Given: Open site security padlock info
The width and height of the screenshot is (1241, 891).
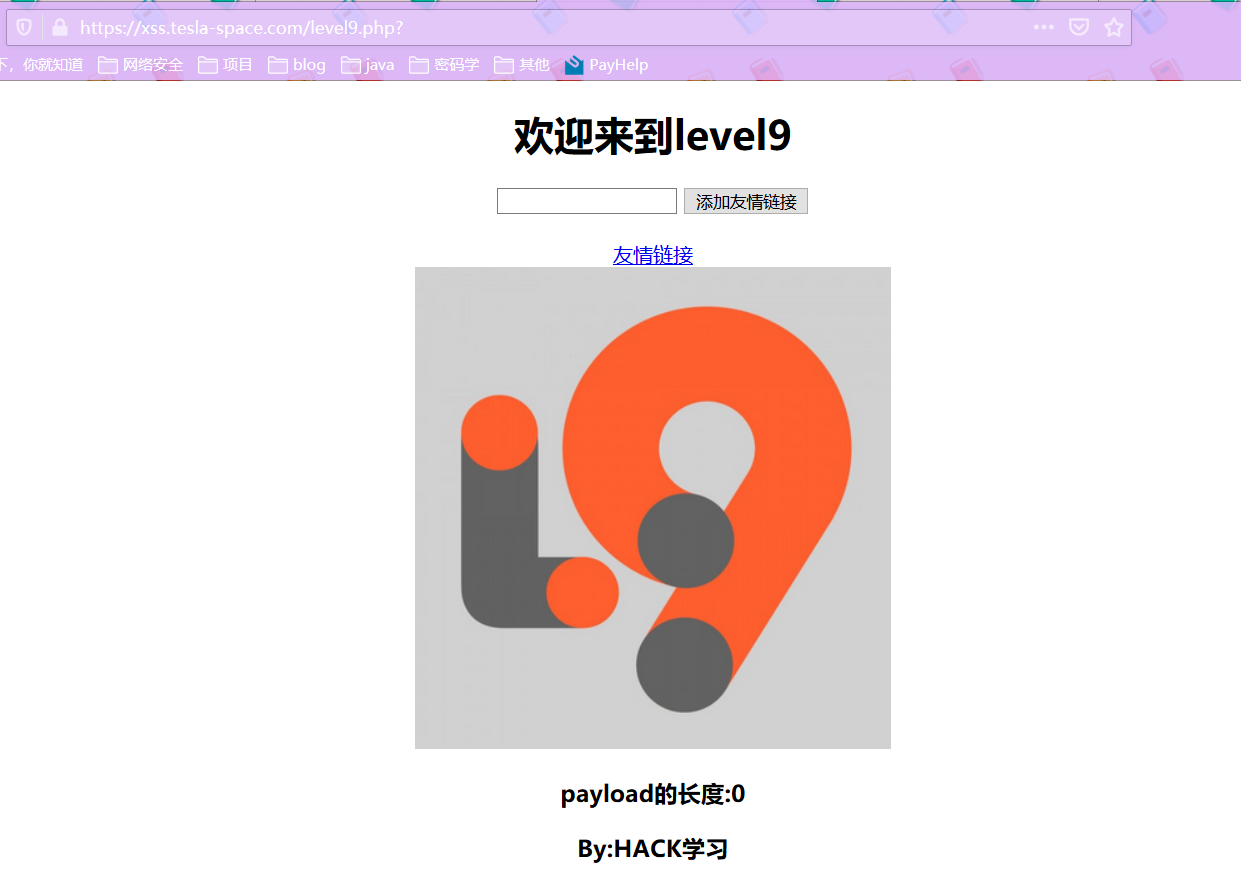Looking at the screenshot, I should 60,27.
